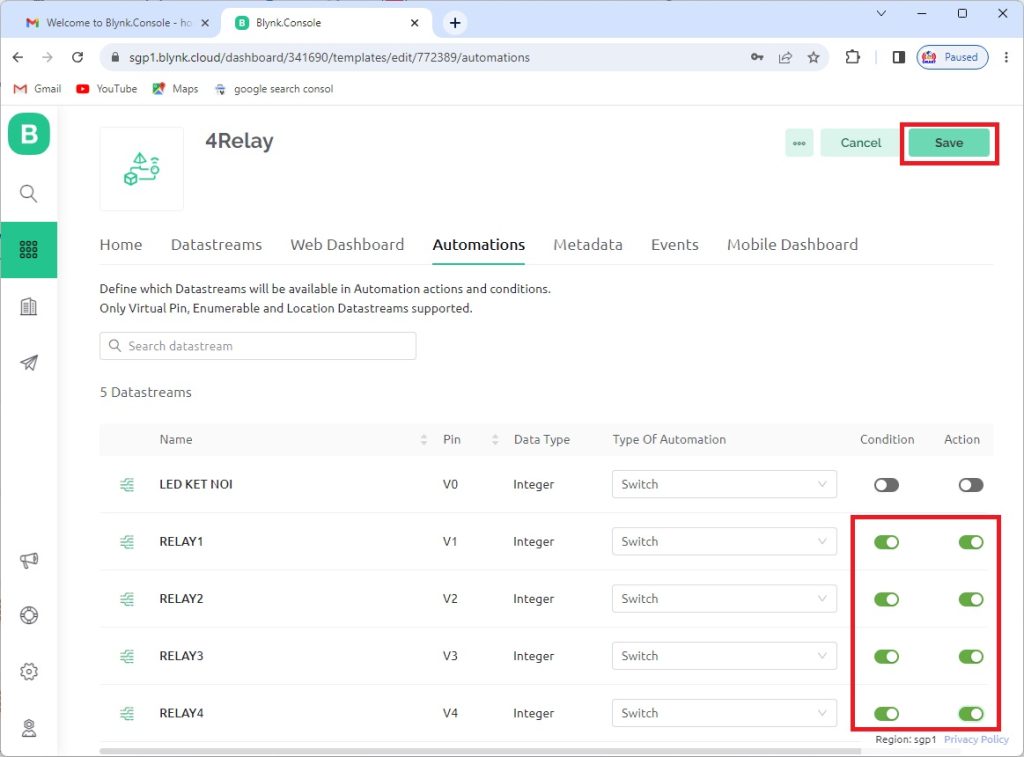The width and height of the screenshot is (1024, 757).
Task: Click the paper plane icon in sidebar
Action: click(29, 363)
